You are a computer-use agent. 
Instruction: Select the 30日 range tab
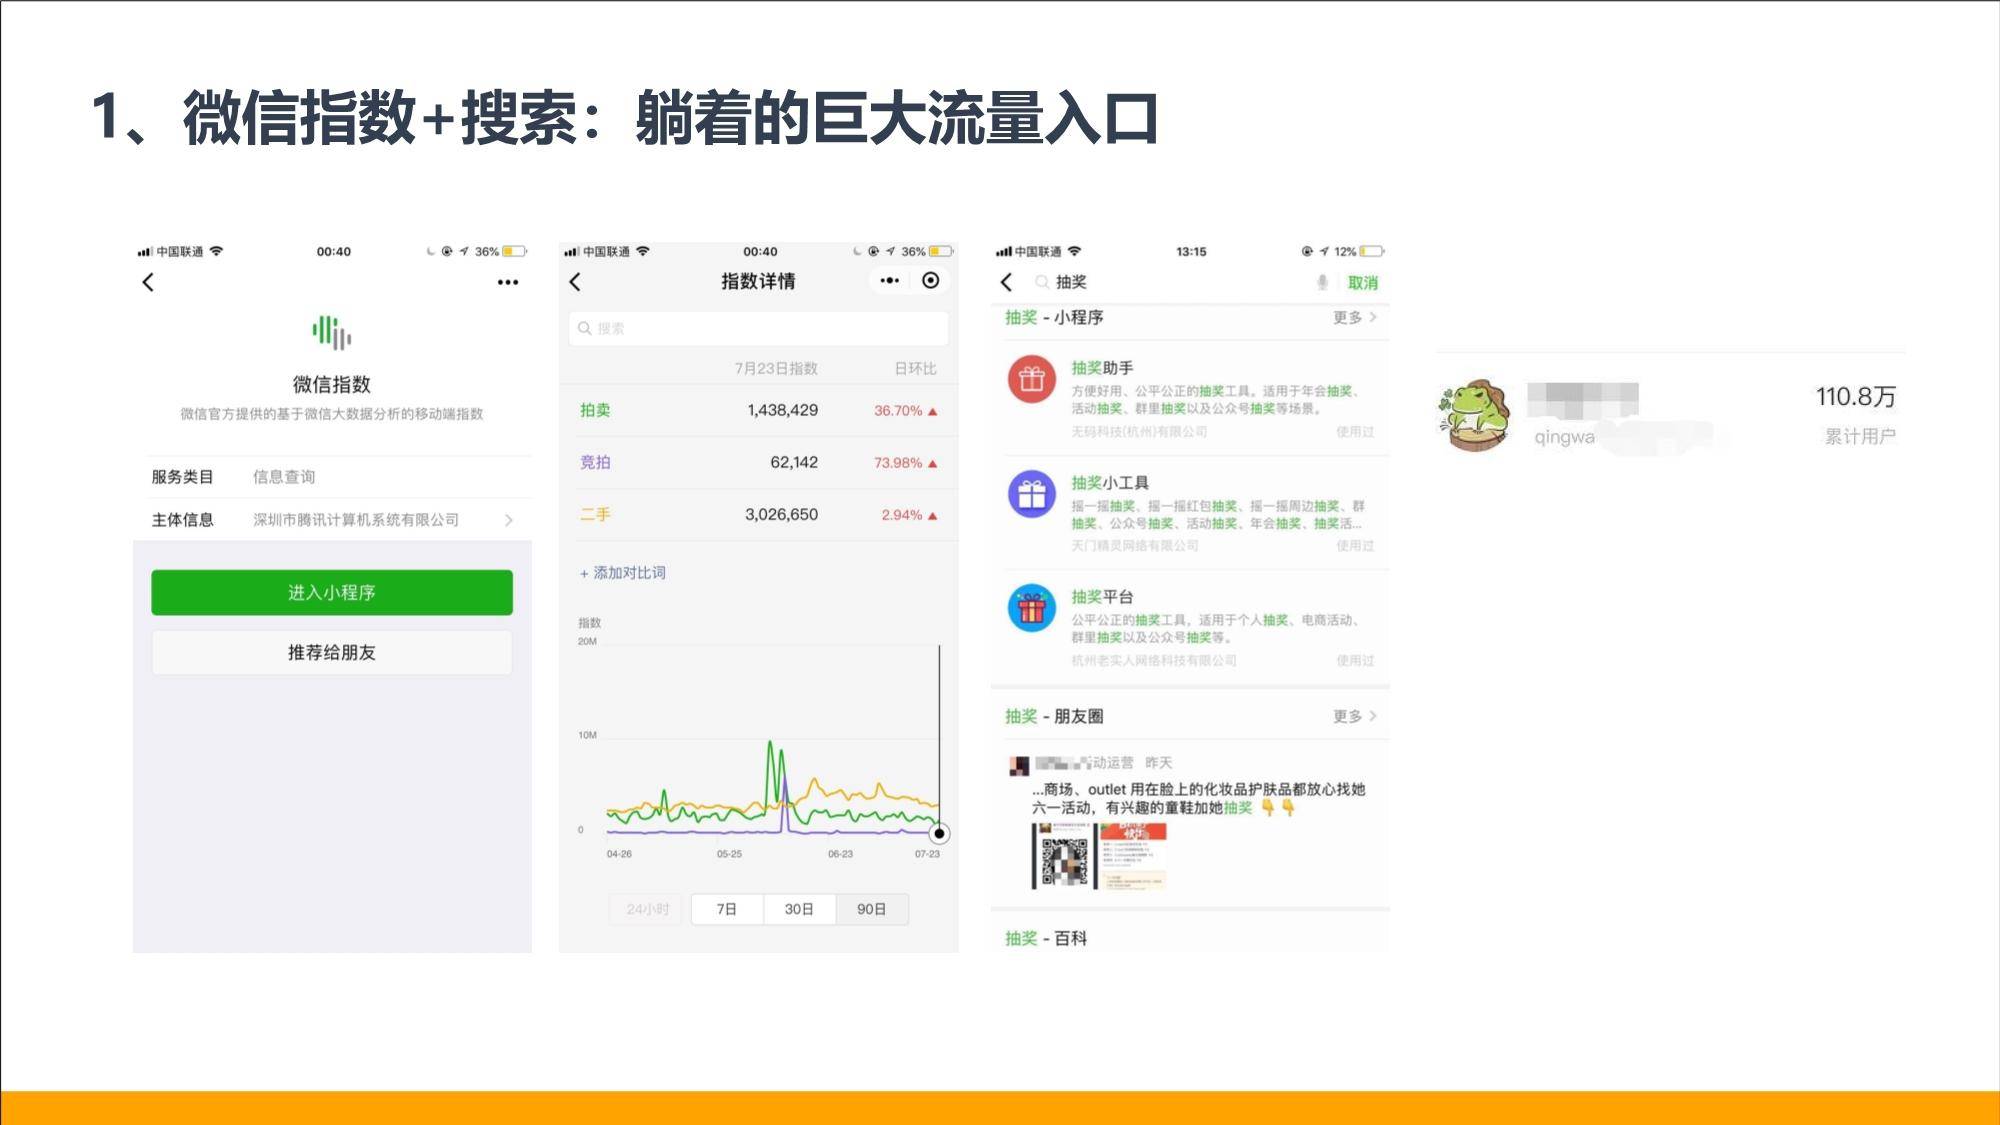799,909
